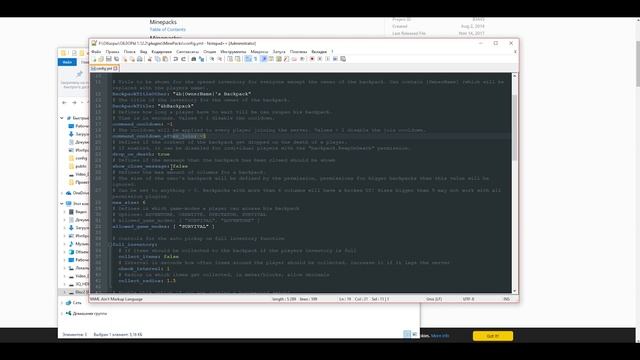
Task: Select the public folder in Explorer sidebar
Action: pos(78,166)
